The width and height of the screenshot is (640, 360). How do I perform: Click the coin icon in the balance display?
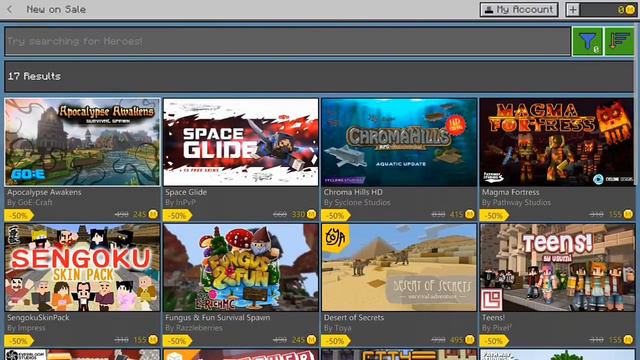(631, 9)
